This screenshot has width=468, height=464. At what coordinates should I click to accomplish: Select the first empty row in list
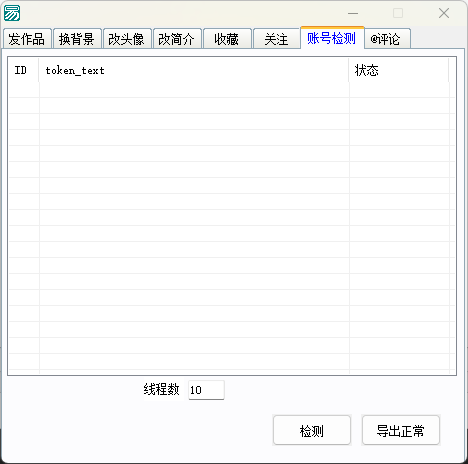point(232,90)
